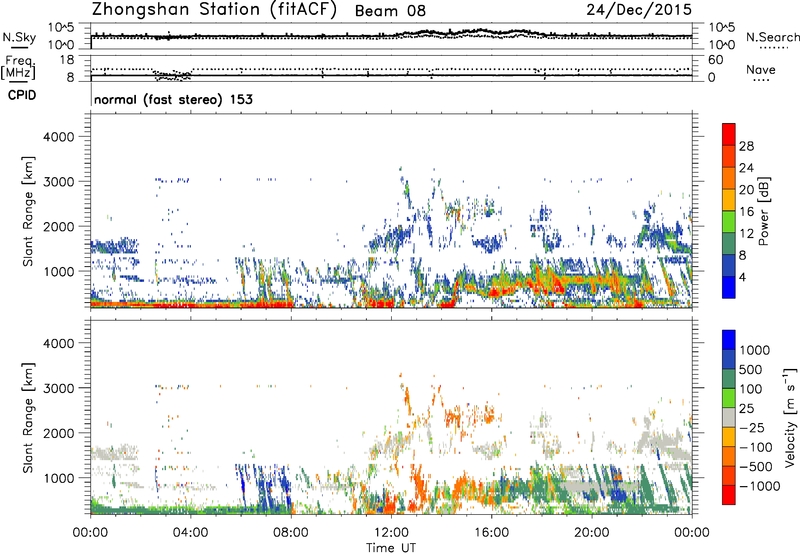
Task: Click the '1000' label on Velocity colorbar
Action: pyautogui.click(x=755, y=350)
